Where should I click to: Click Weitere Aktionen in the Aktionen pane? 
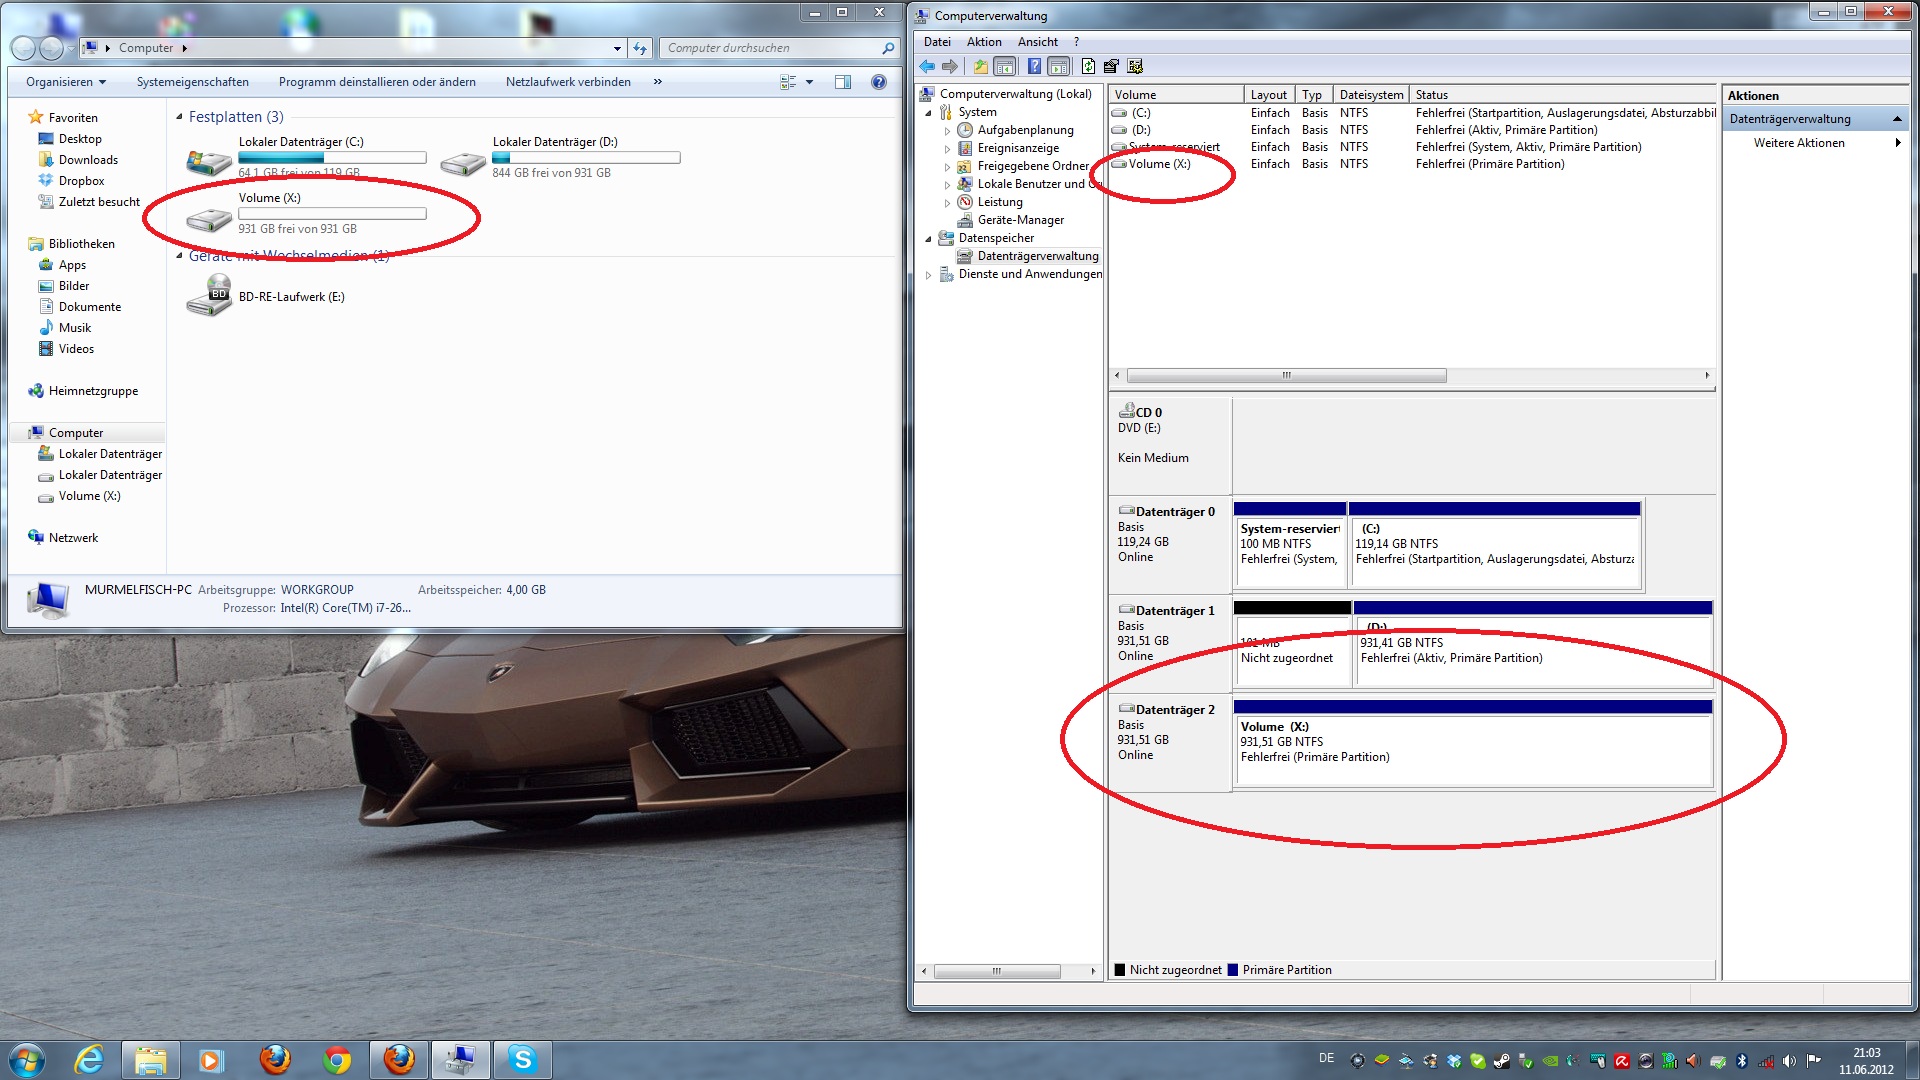[x=1798, y=143]
